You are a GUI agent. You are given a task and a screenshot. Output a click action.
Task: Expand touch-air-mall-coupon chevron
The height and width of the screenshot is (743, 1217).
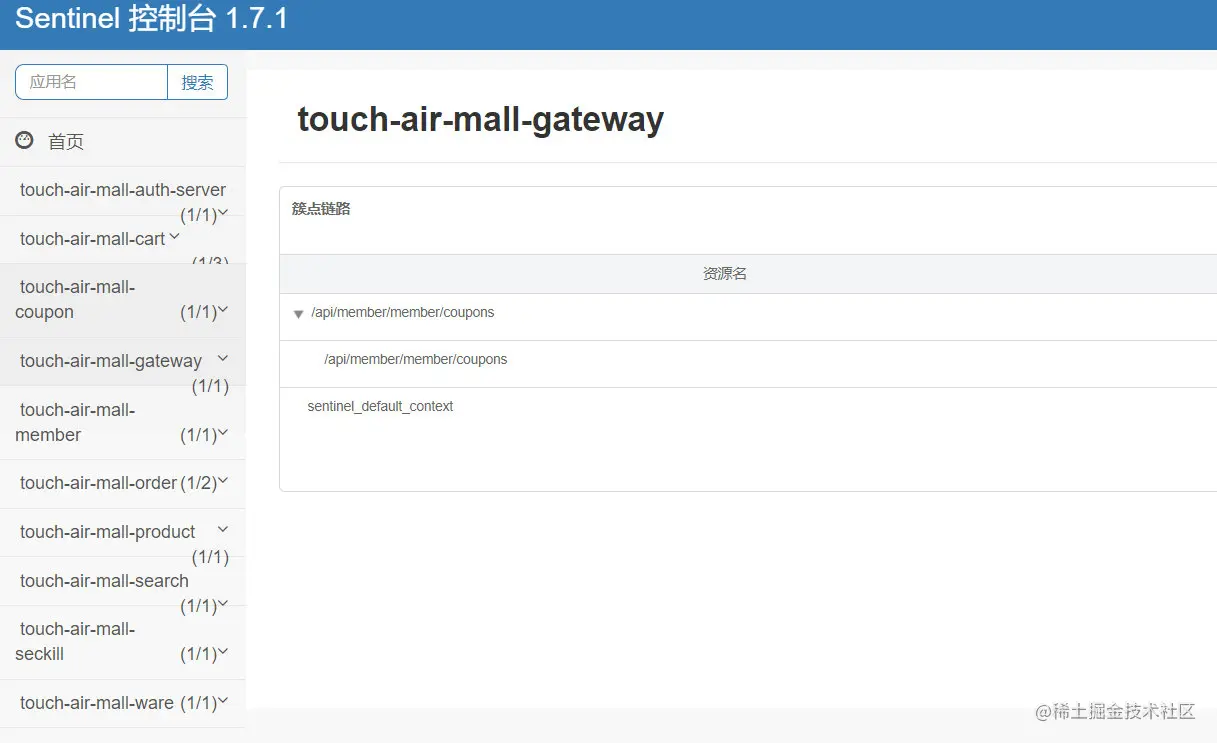coord(223,309)
